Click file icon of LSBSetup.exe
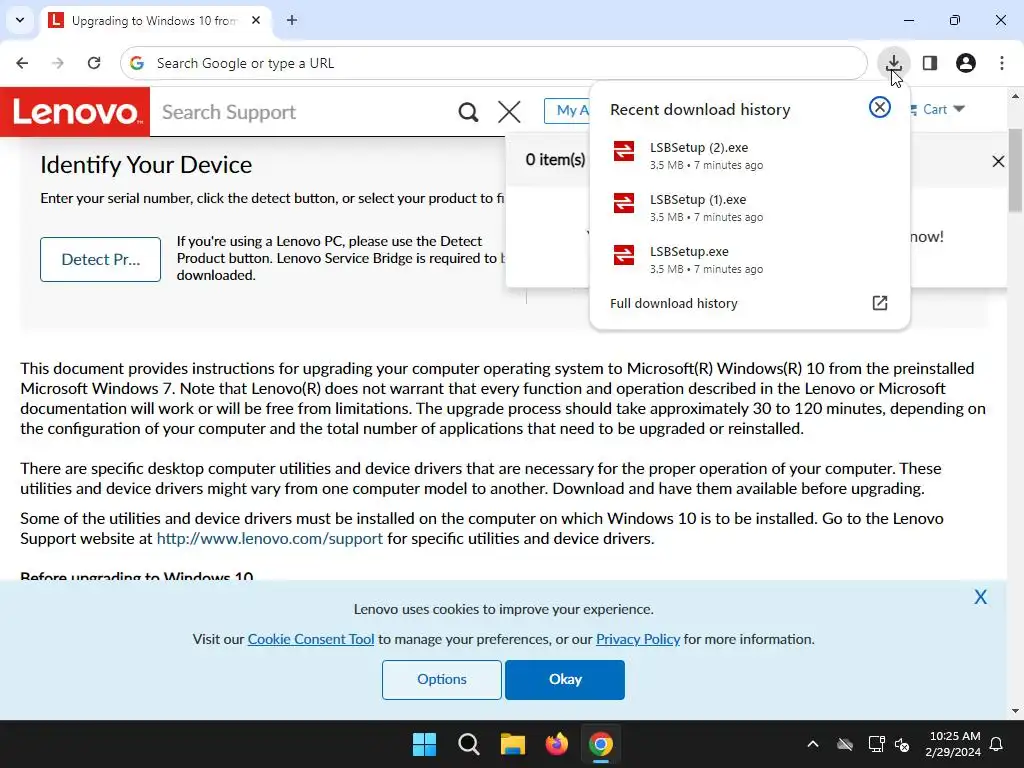1024x768 pixels. pyautogui.click(x=624, y=255)
